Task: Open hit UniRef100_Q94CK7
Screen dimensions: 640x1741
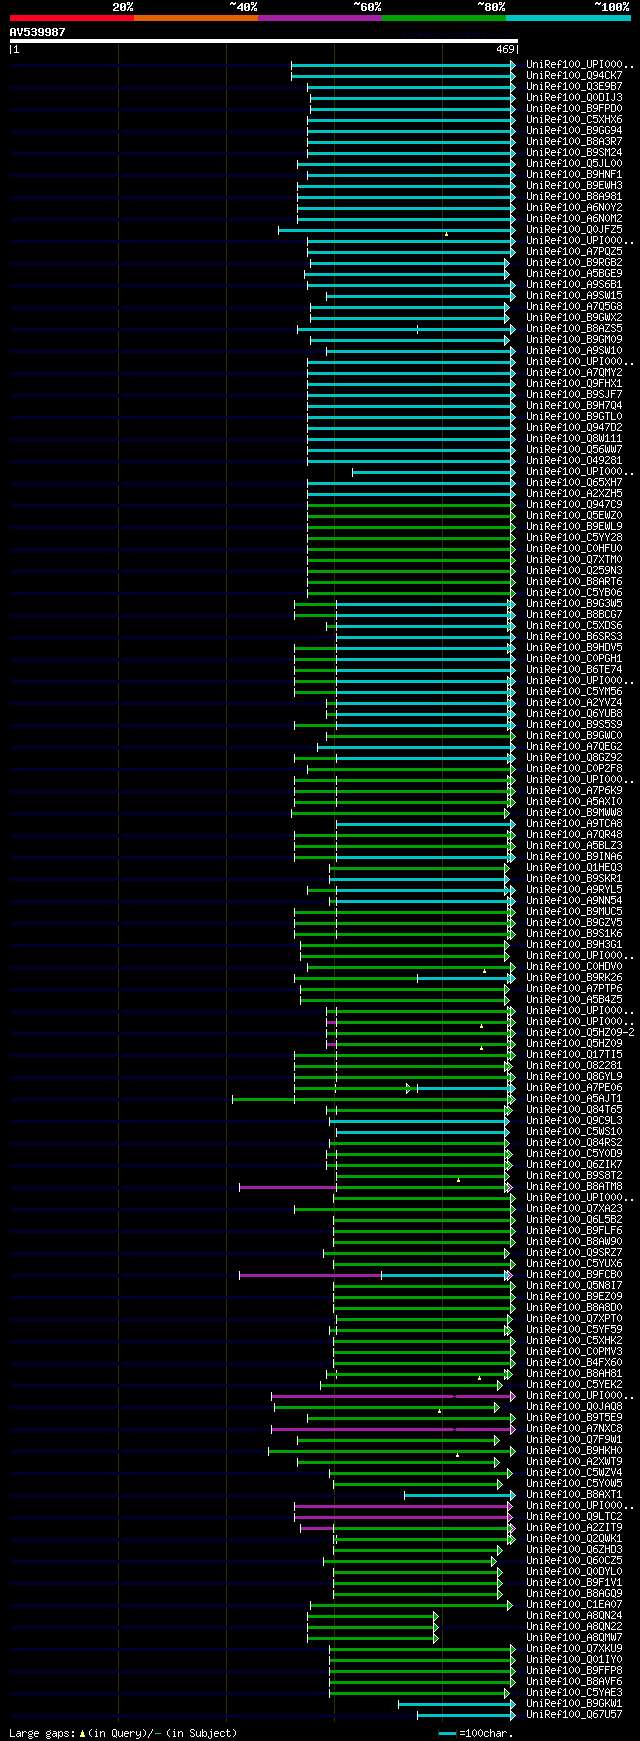Action: [x=574, y=76]
